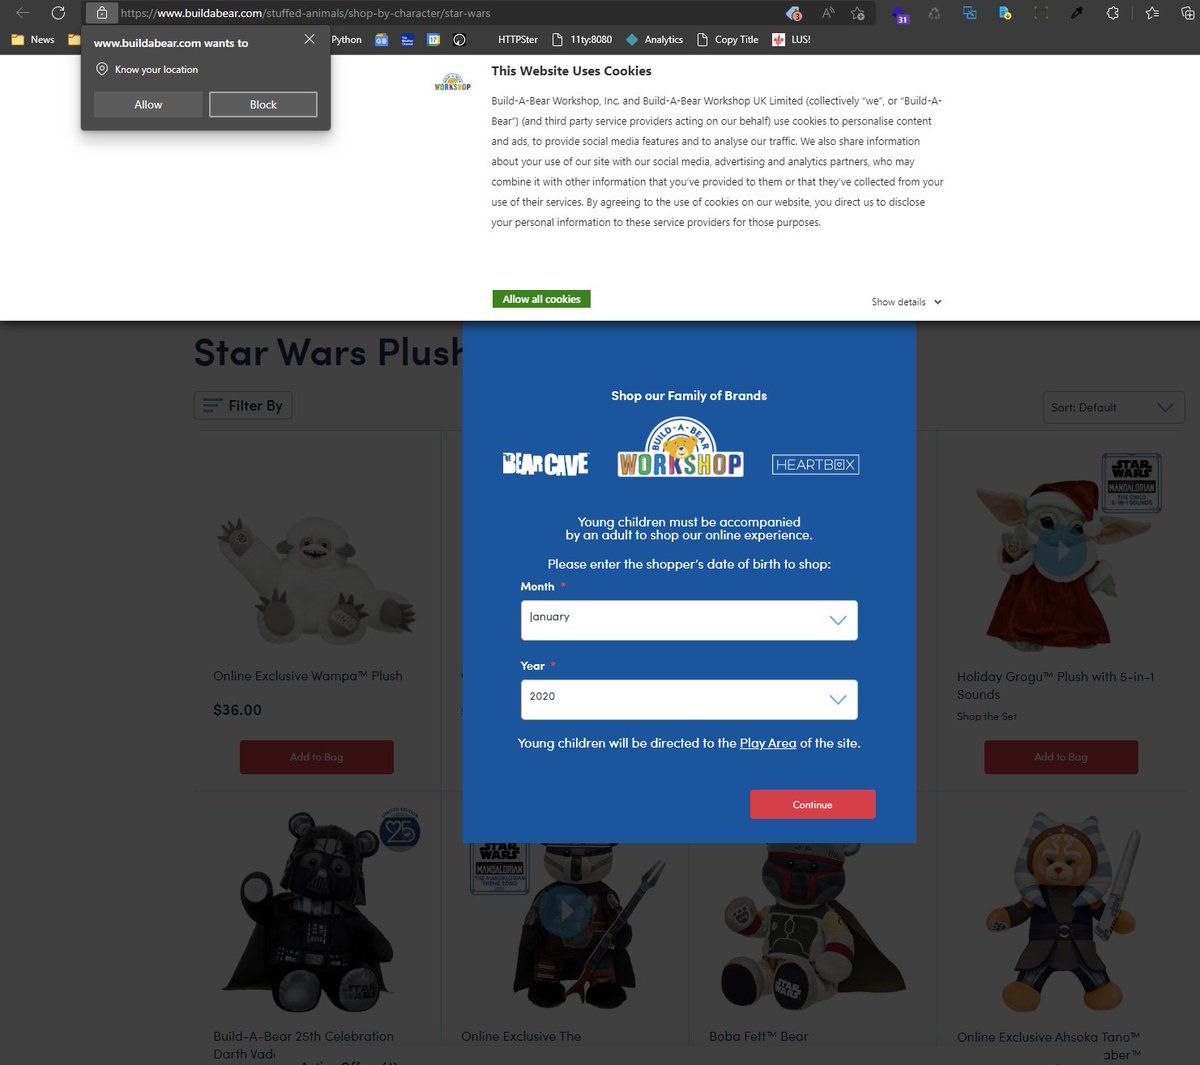Dismiss the location permission popup

tap(310, 39)
